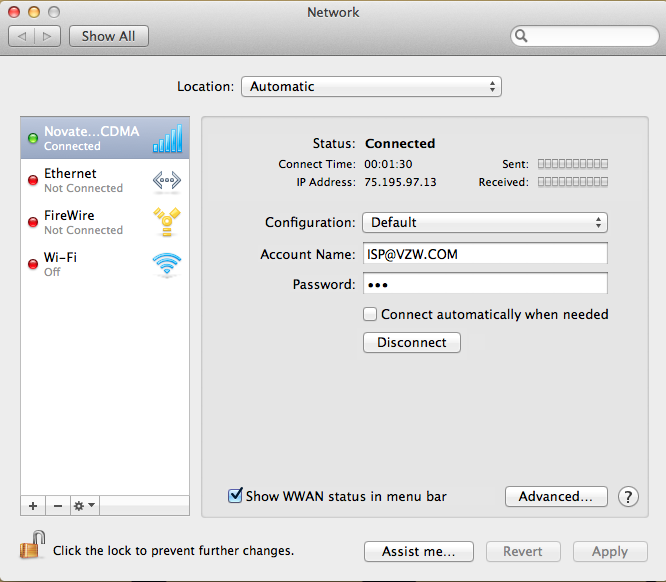Click the Password field

coord(485,283)
